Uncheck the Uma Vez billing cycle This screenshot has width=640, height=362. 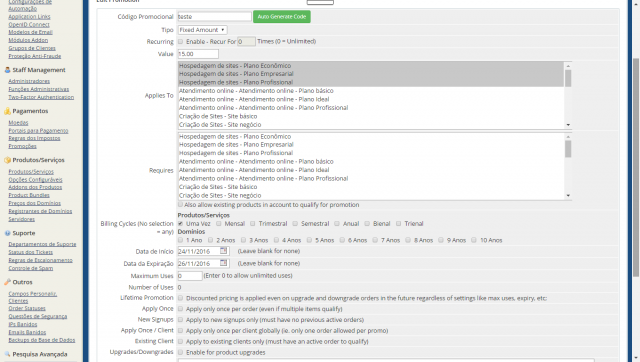point(180,223)
